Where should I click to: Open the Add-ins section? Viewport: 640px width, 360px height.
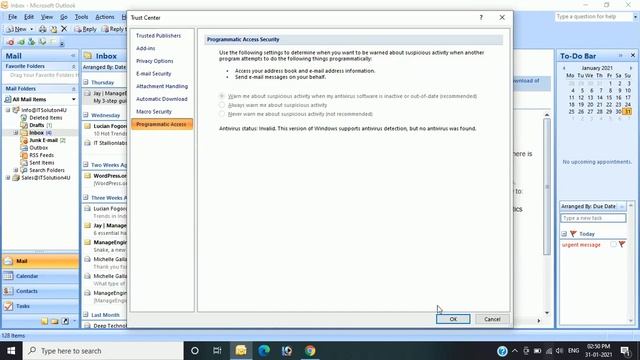(x=146, y=48)
